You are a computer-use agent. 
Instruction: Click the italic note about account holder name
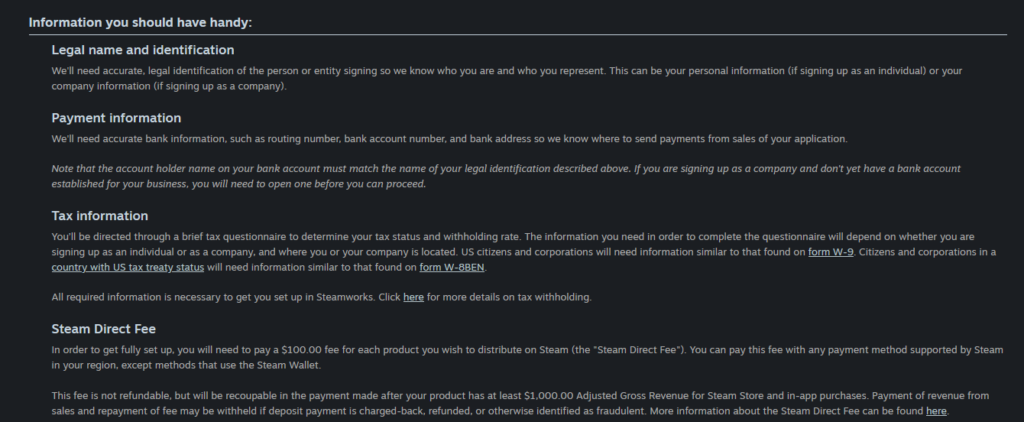coord(506,176)
